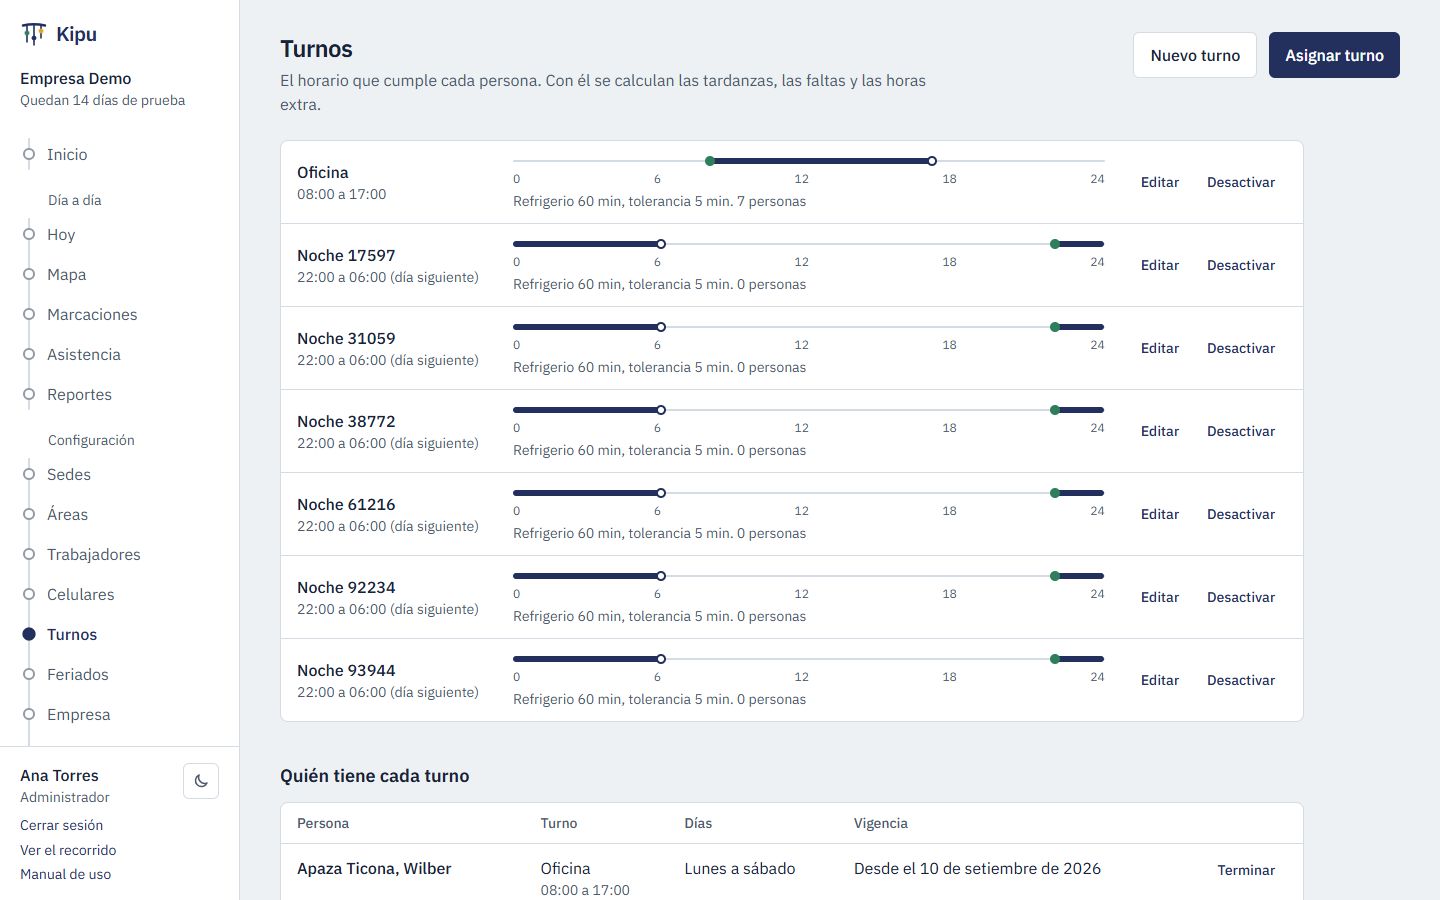Open Manual de uso link
Viewport: 1440px width, 900px height.
point(65,874)
